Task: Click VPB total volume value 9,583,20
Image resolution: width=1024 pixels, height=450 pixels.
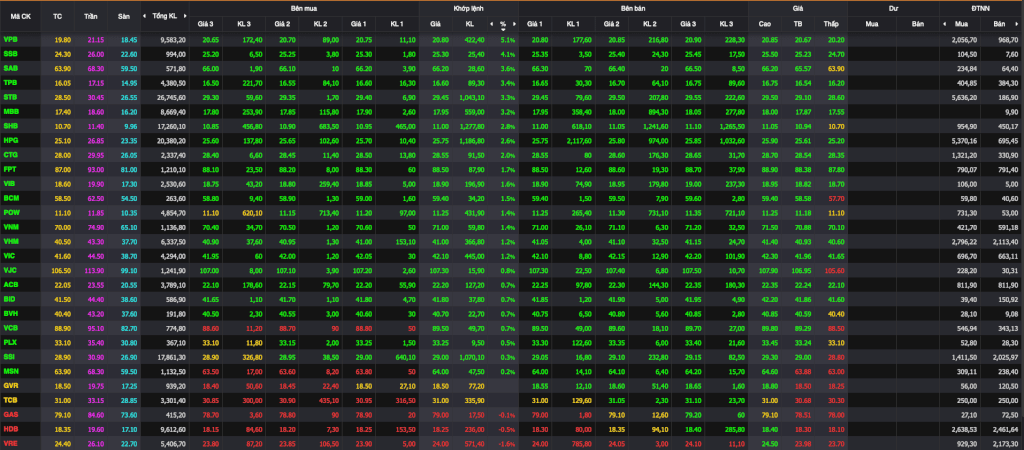Action: [173, 40]
